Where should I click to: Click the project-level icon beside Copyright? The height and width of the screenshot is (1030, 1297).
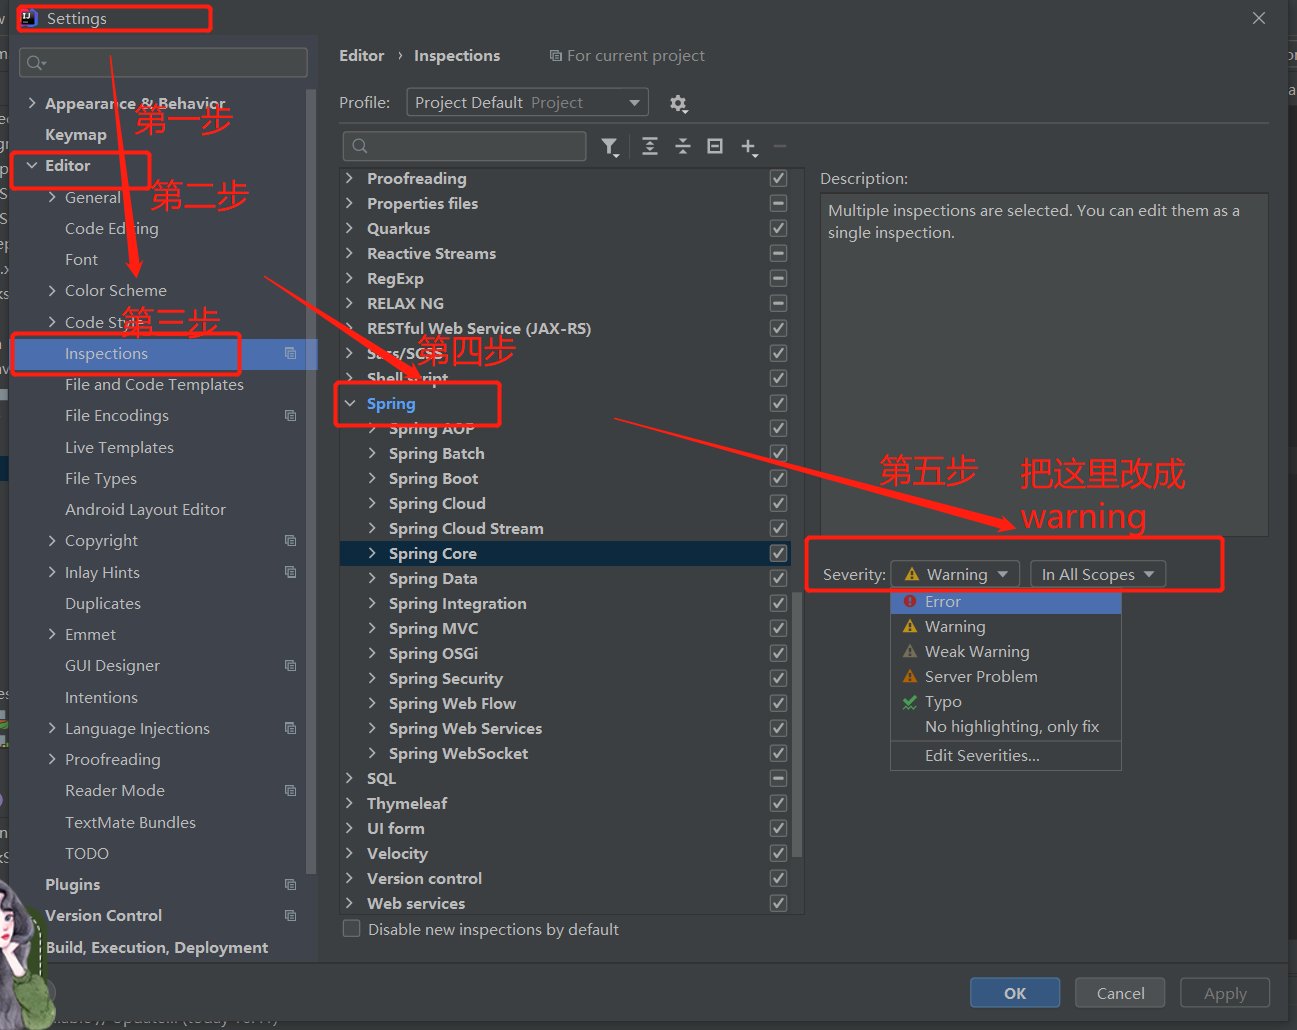tap(291, 540)
